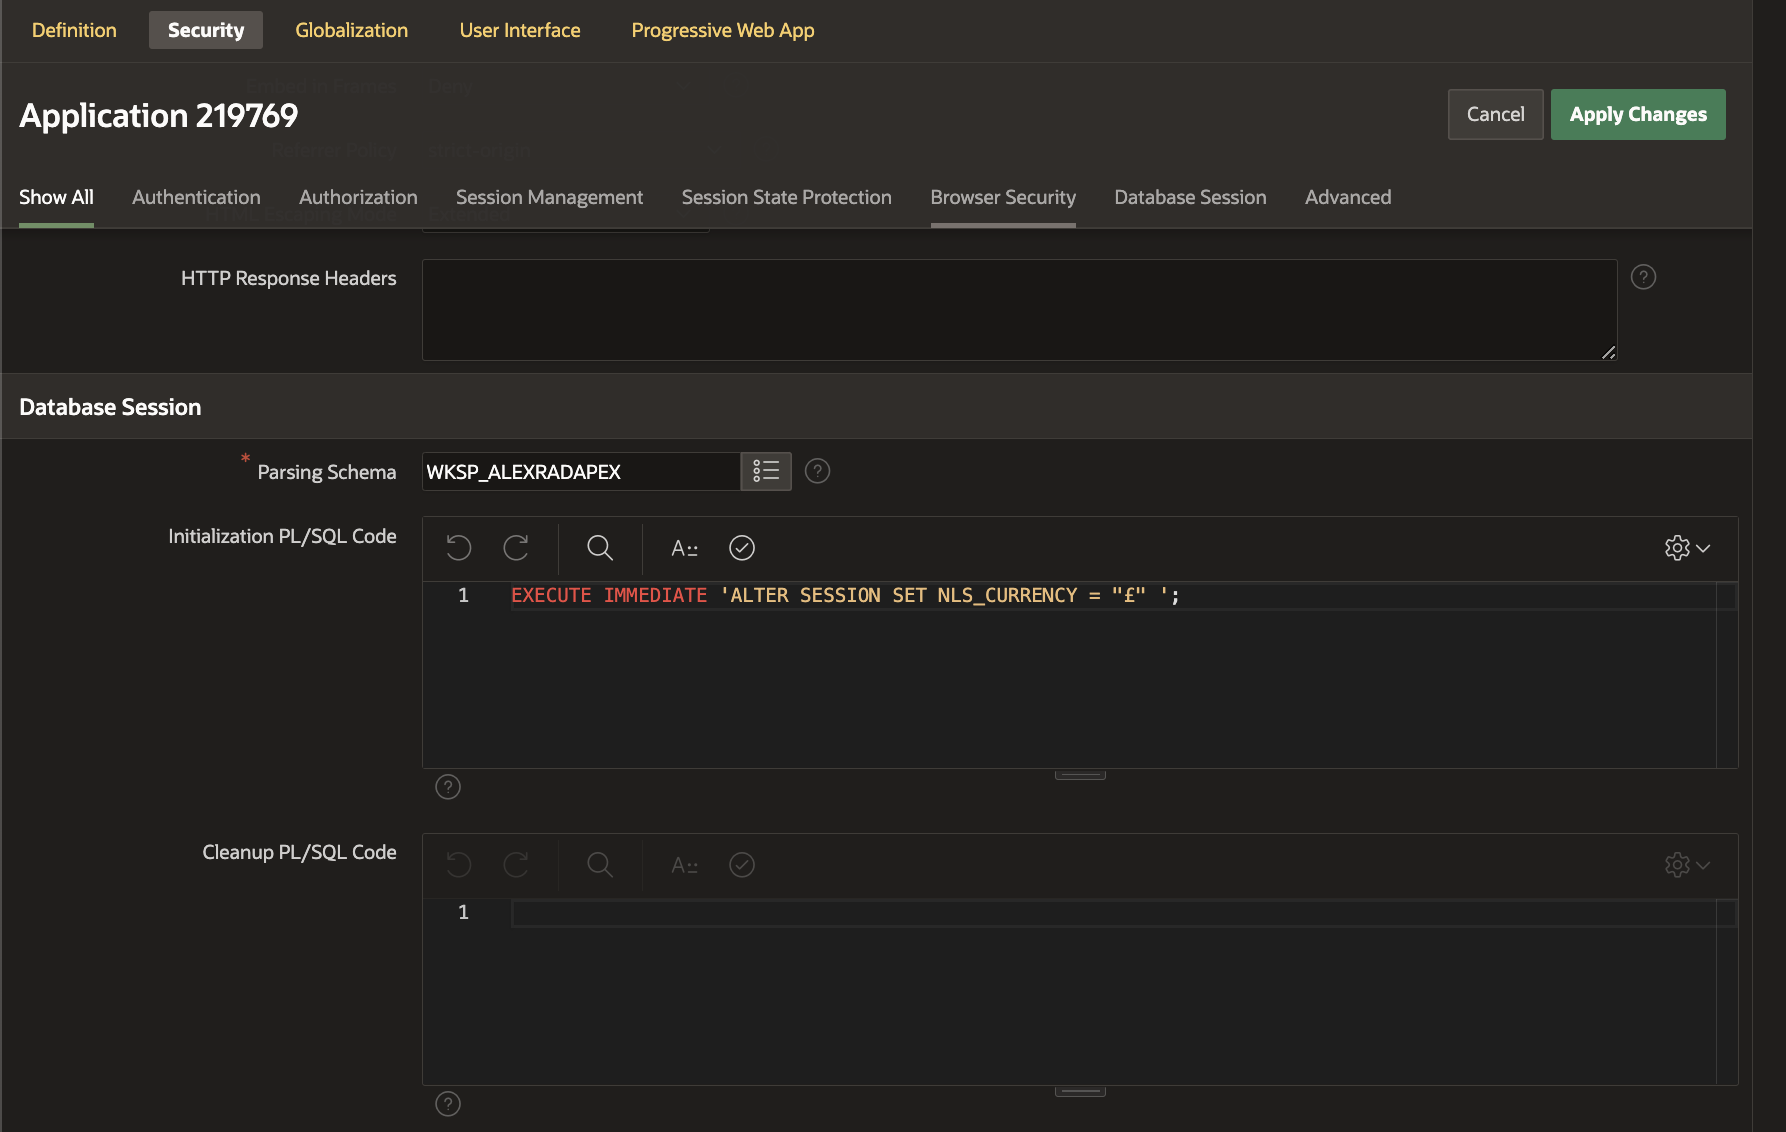Jump to Browser Security section tab

click(x=1003, y=197)
